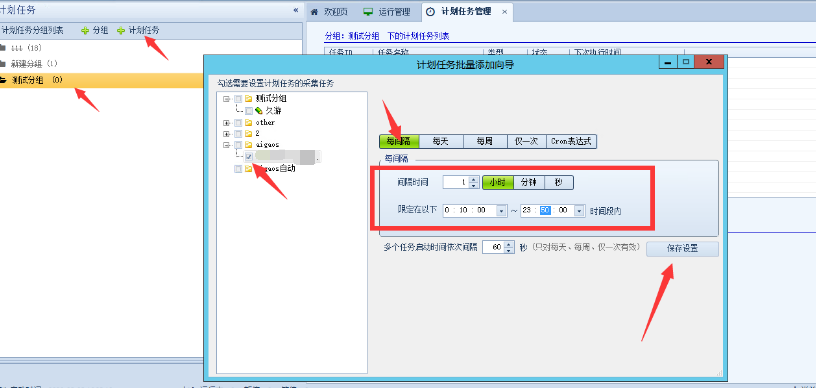Click the 60 seconds delay field

[494, 248]
